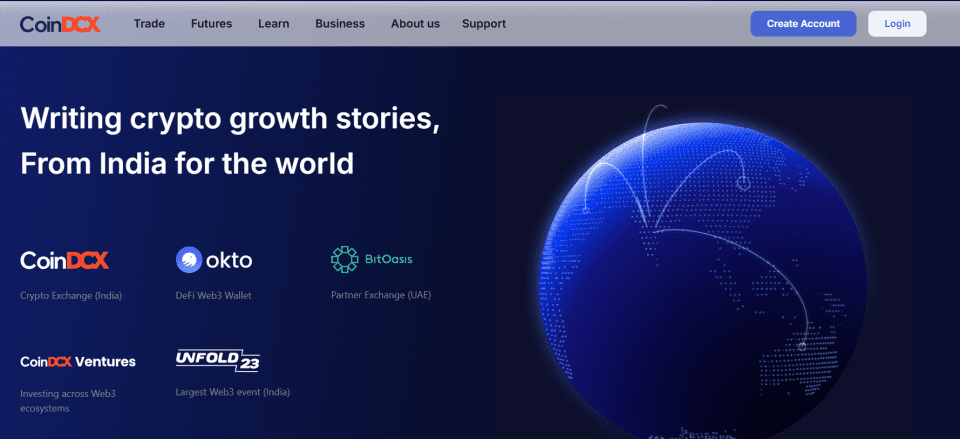Screen dimensions: 960x439
Task: Click the 'Largest Web3 event (India)' caption
Action: 233,392
